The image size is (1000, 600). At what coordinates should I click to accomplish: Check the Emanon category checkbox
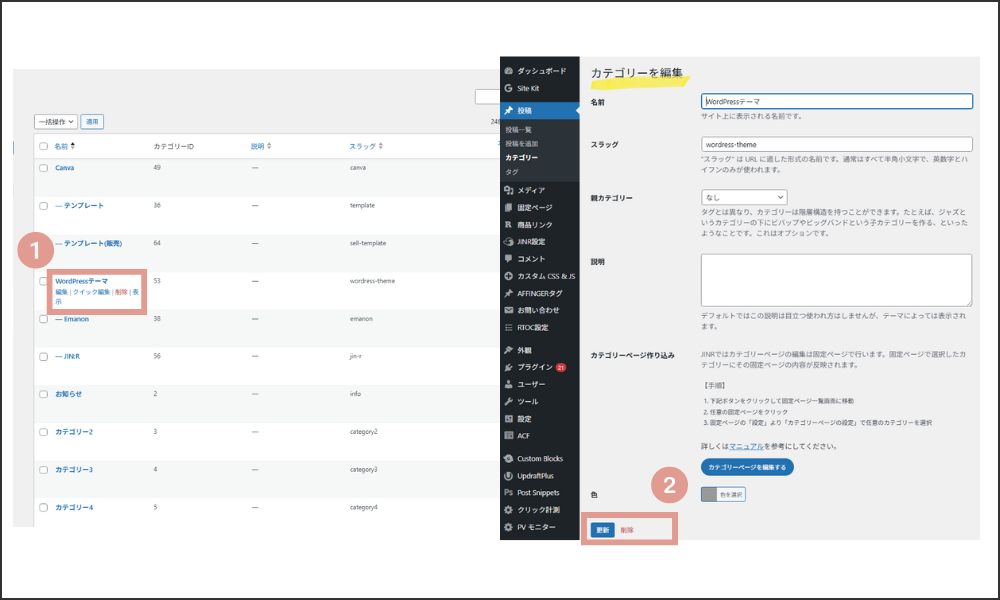coord(43,319)
